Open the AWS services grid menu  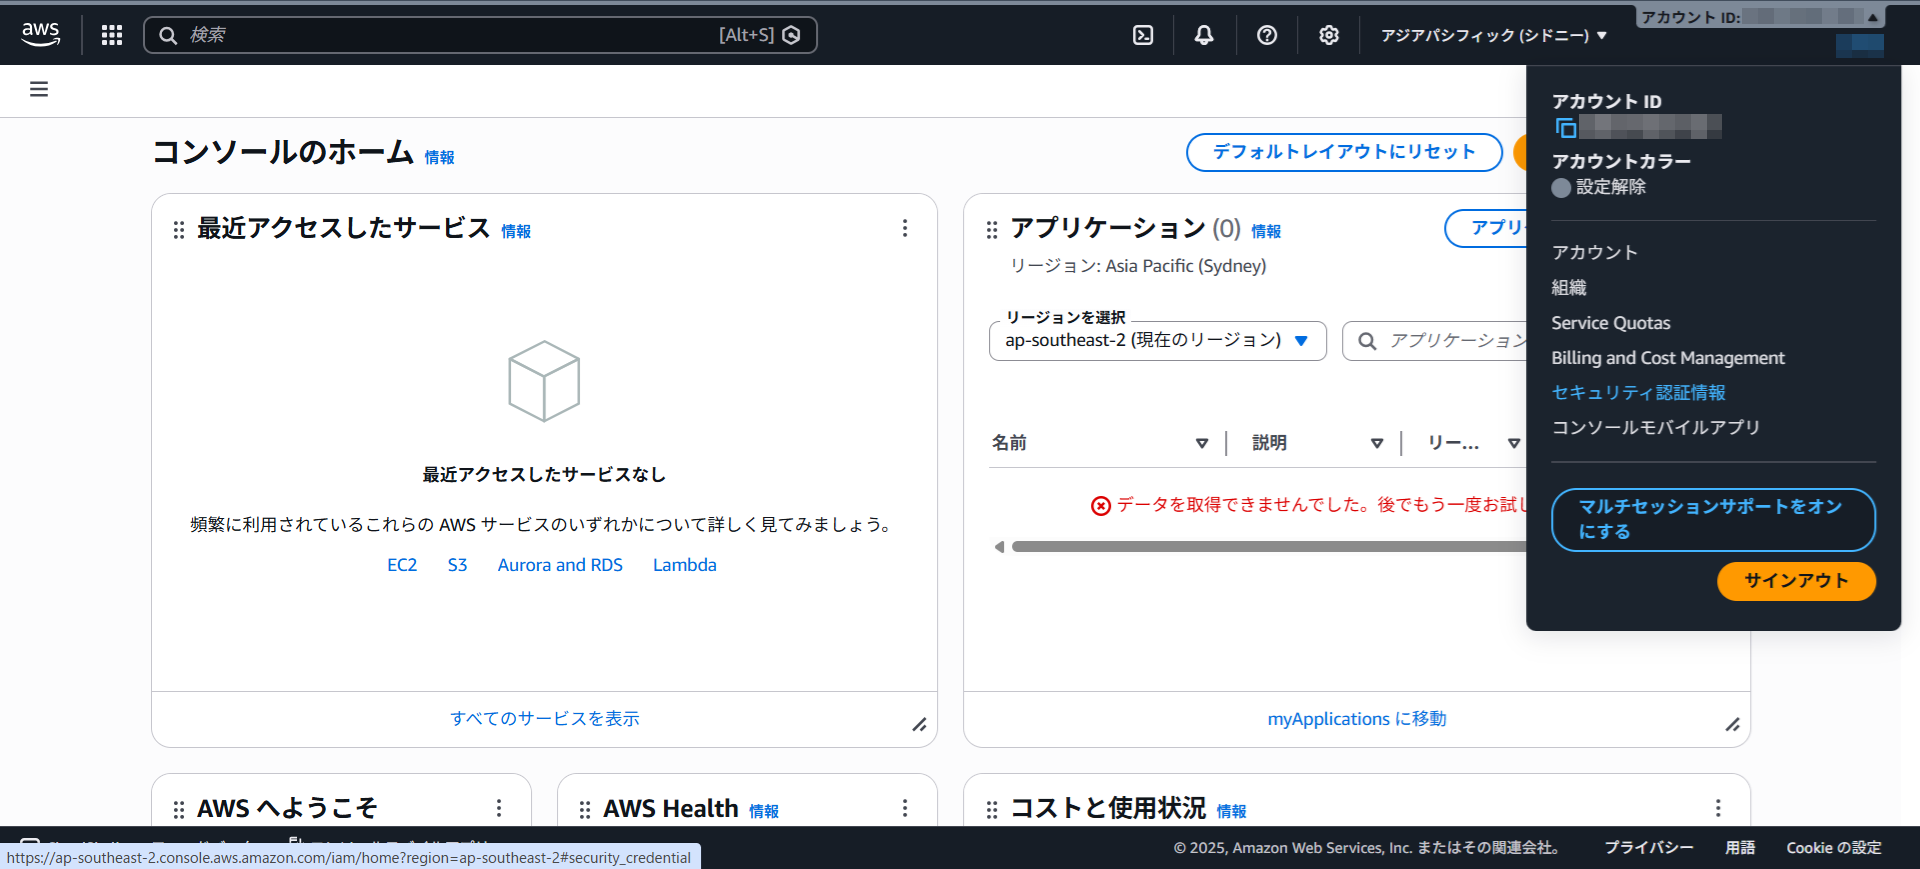(x=112, y=35)
